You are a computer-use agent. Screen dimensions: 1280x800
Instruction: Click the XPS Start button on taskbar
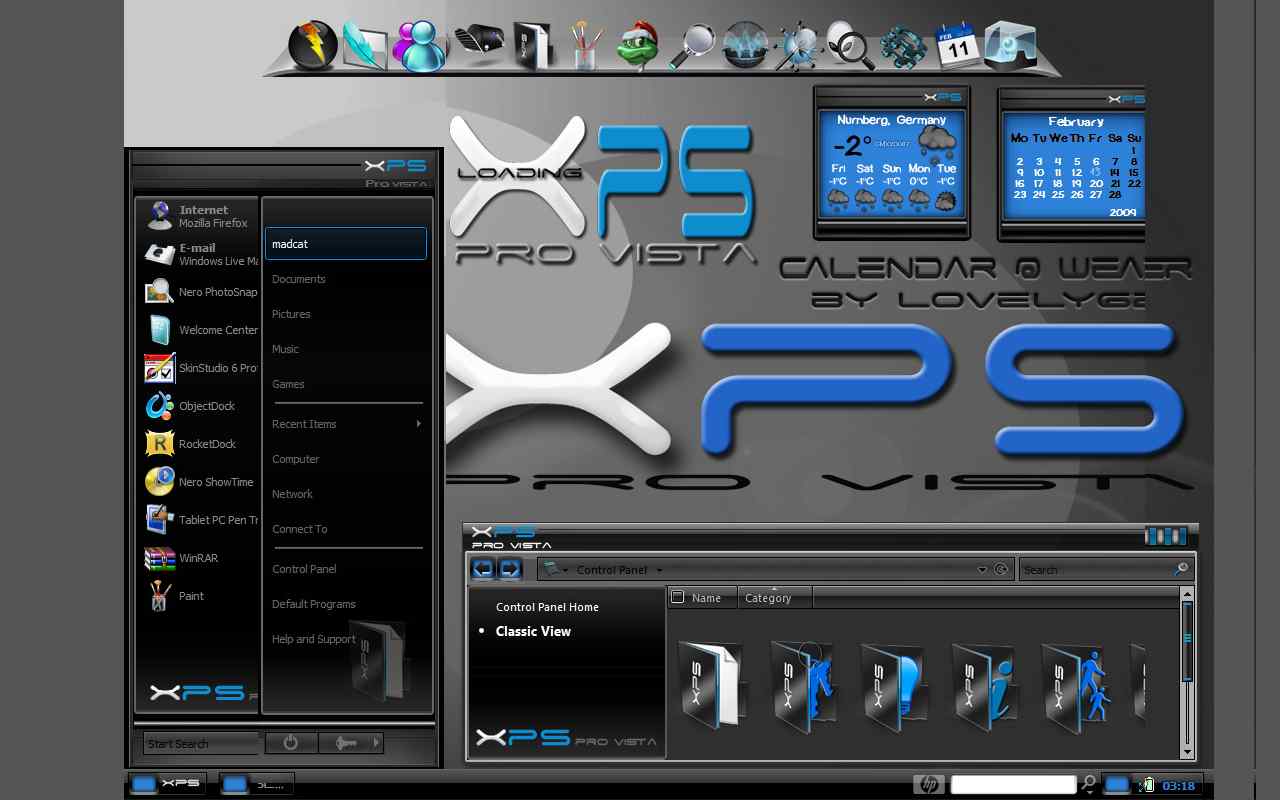(166, 783)
